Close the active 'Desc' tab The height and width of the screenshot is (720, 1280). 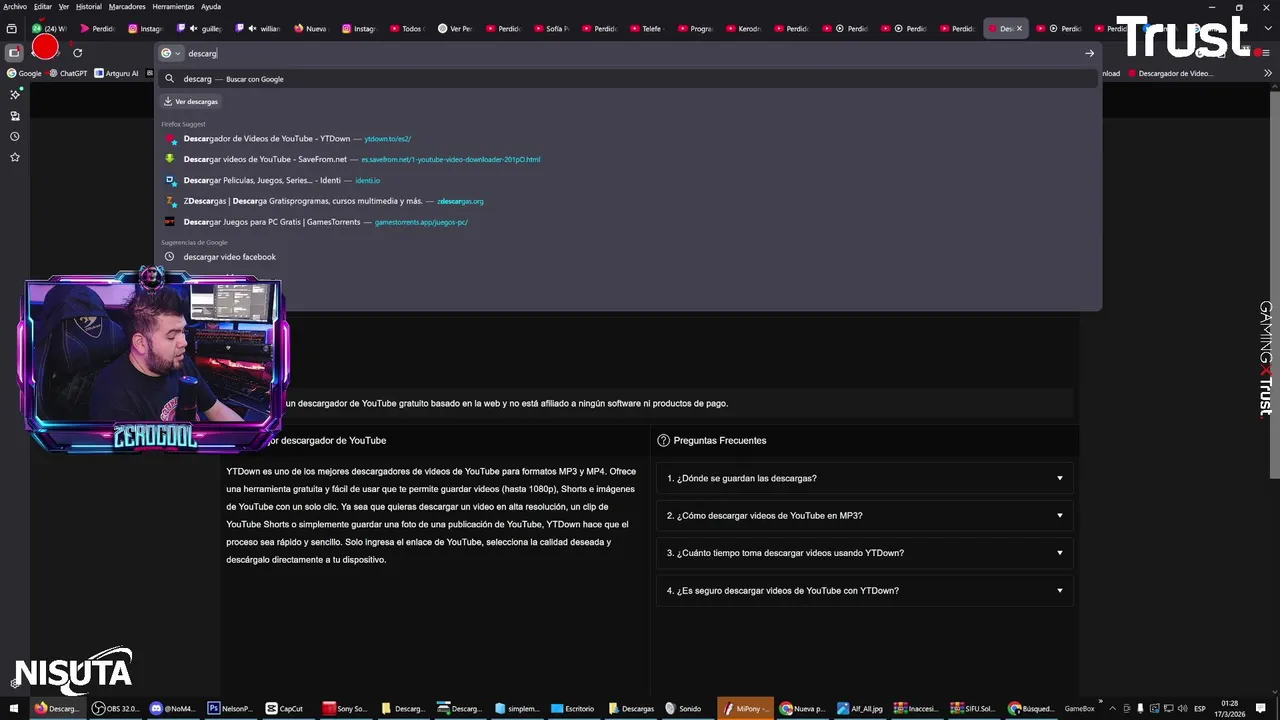pyautogui.click(x=1019, y=29)
